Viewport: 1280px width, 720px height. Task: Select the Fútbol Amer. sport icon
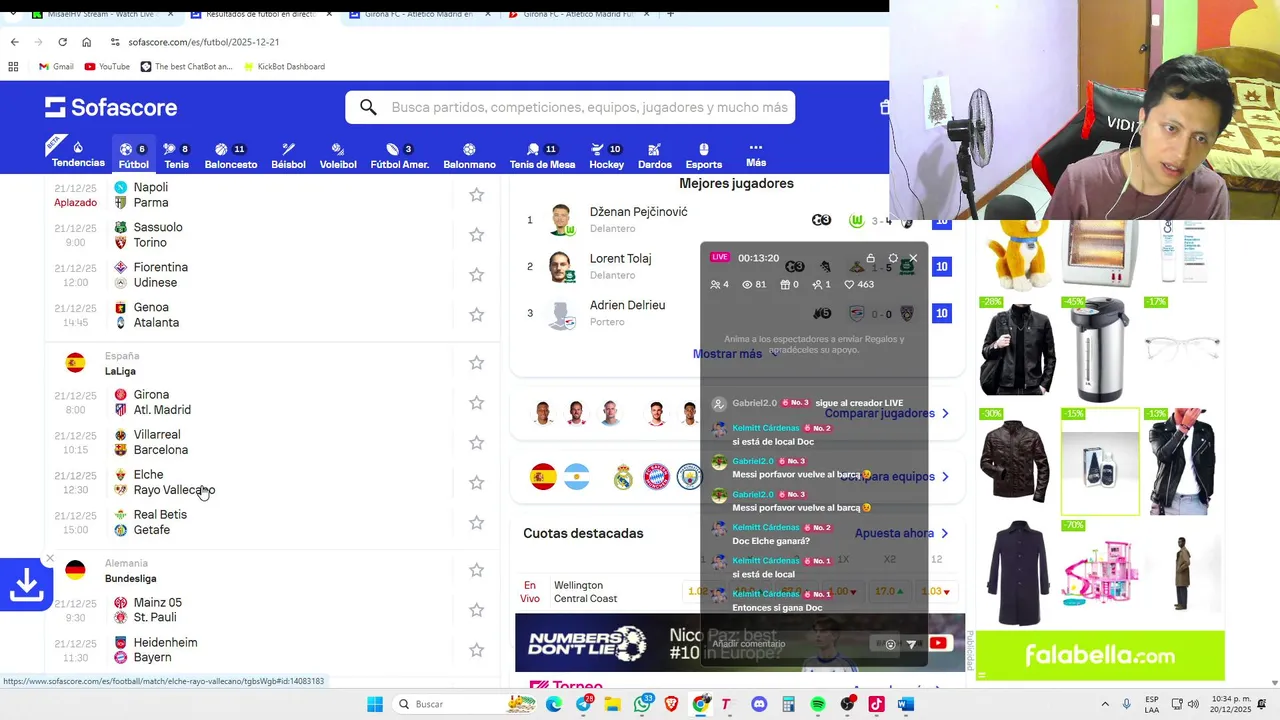[392, 149]
